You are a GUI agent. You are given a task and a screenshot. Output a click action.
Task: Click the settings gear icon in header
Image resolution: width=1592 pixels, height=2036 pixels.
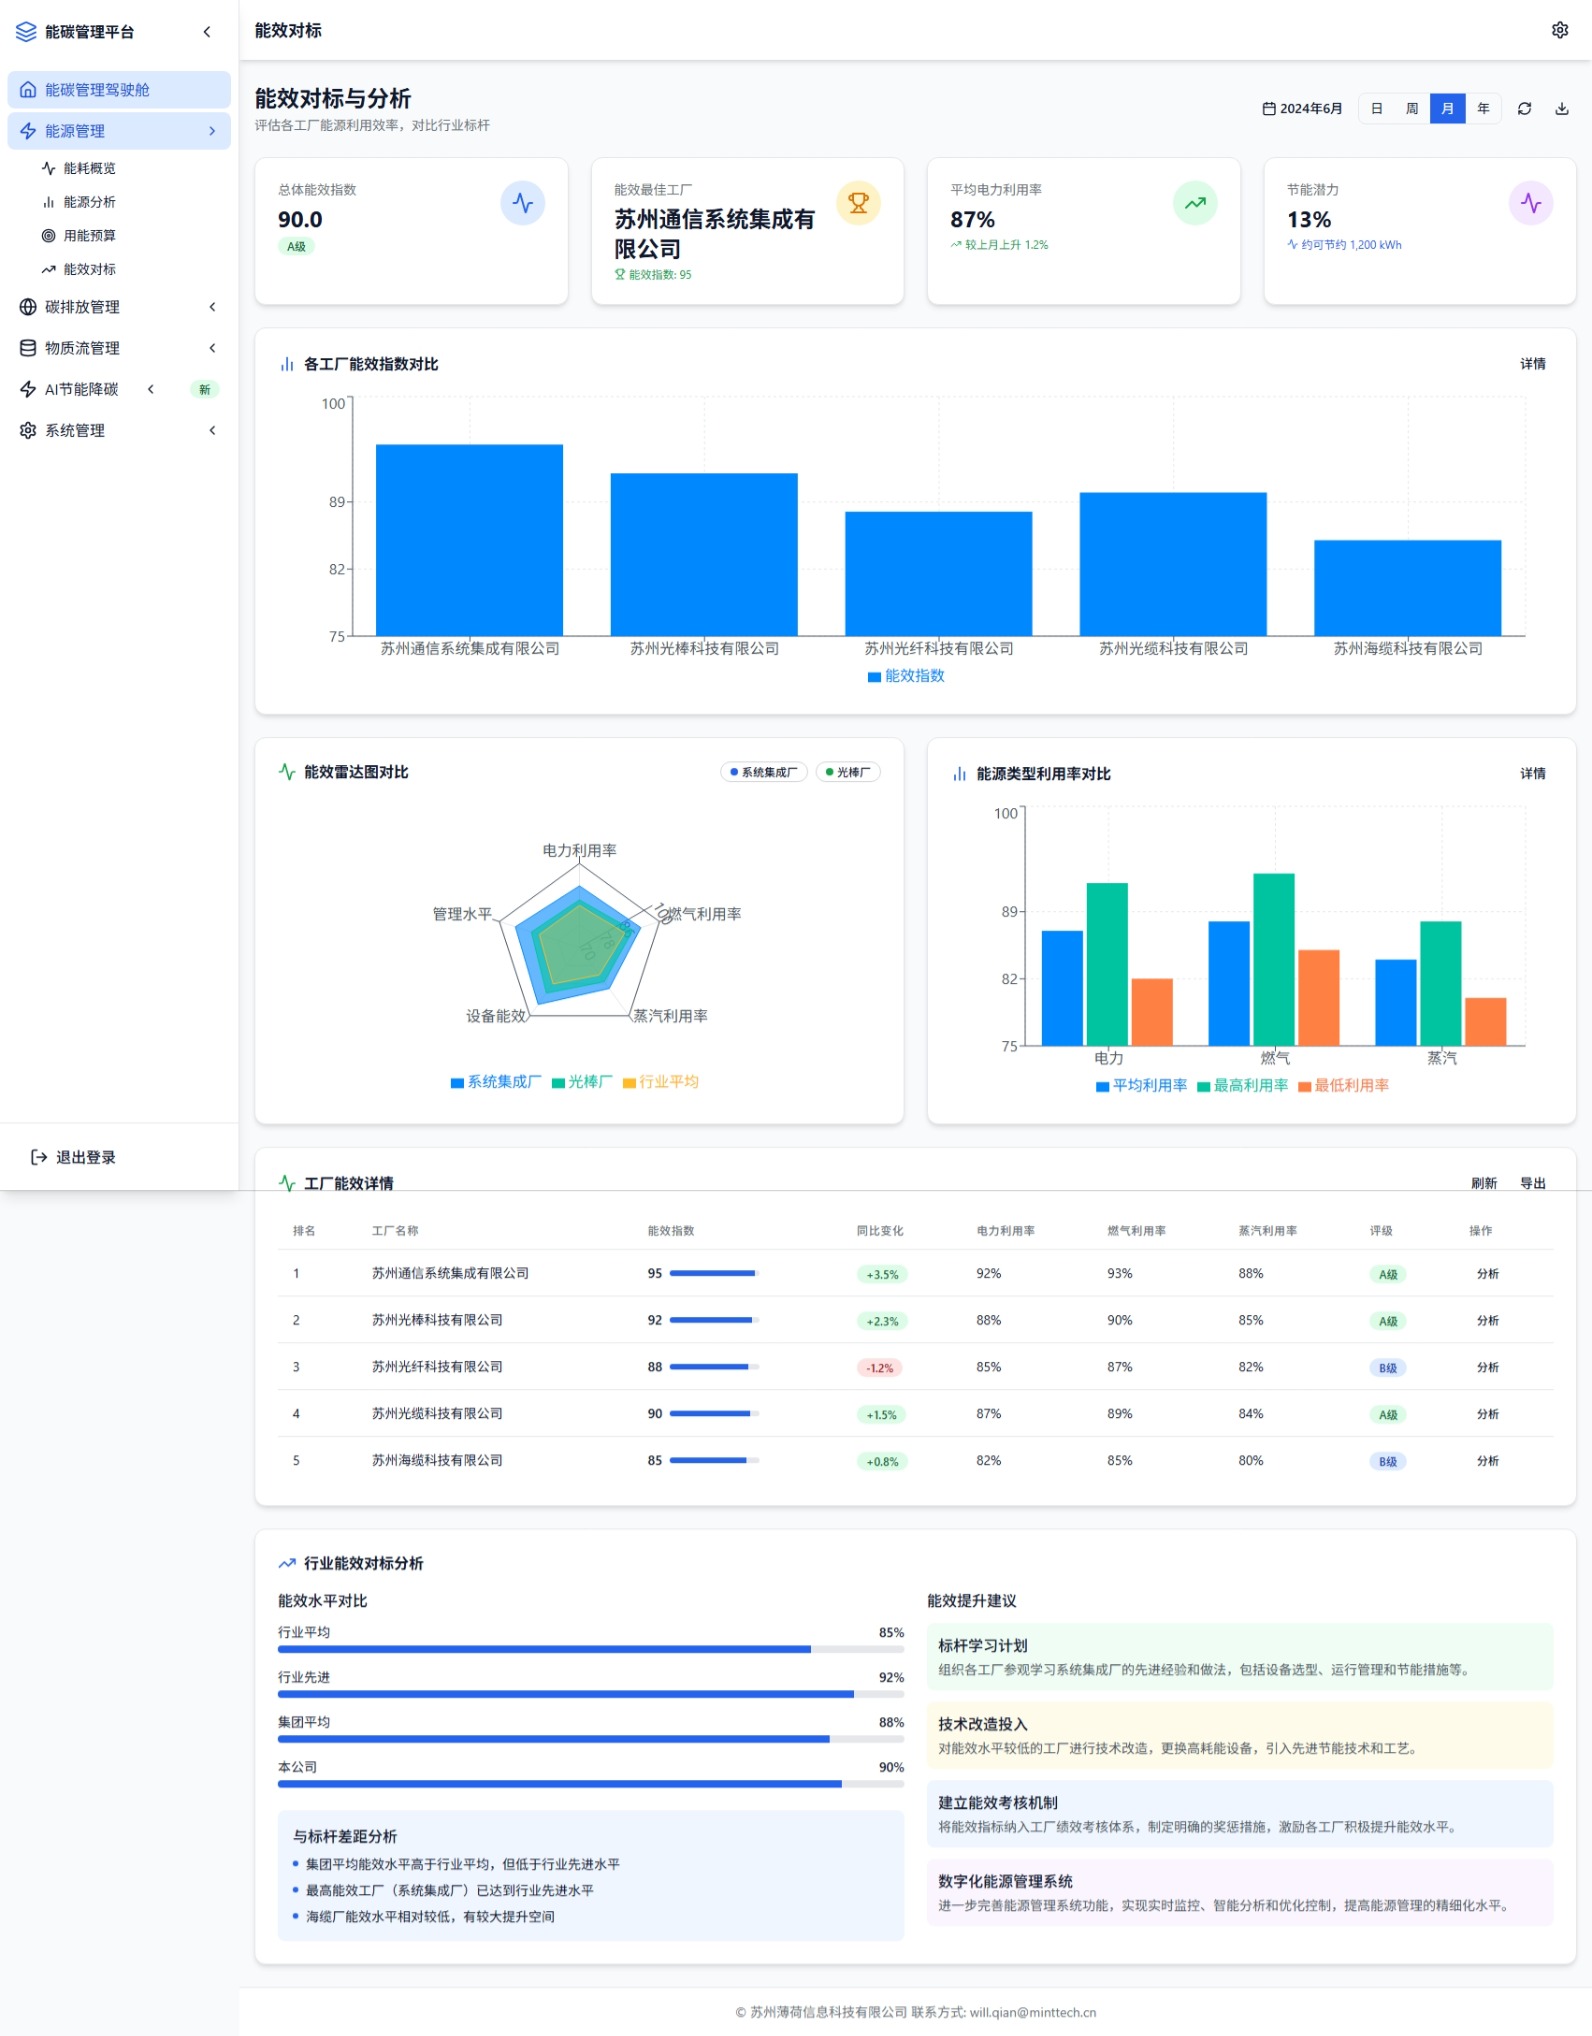point(1559,30)
